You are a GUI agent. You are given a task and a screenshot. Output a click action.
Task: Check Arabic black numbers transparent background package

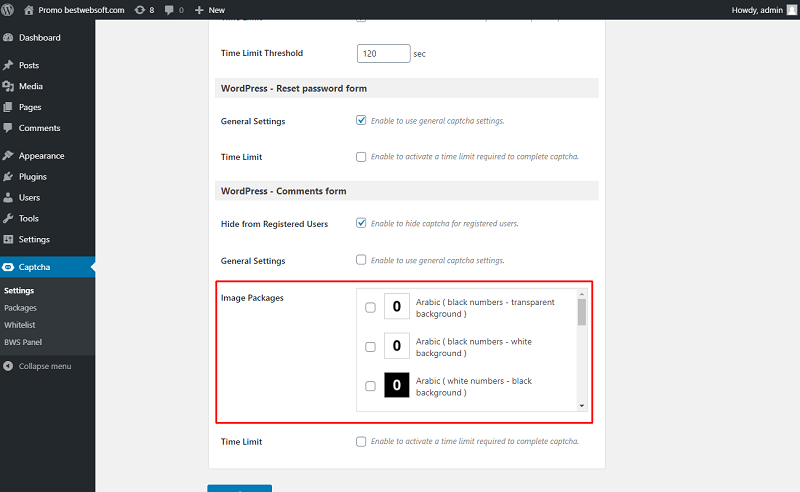pos(370,307)
